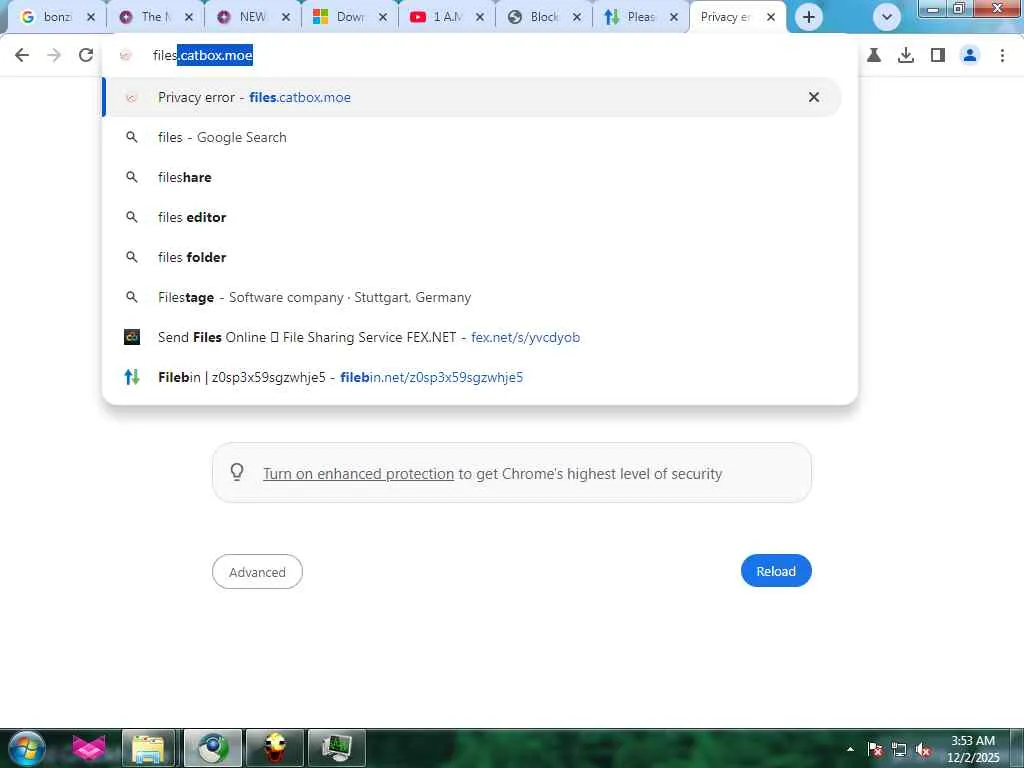Open the clock showing 3:53 AM
The image size is (1024, 768).
click(x=973, y=749)
